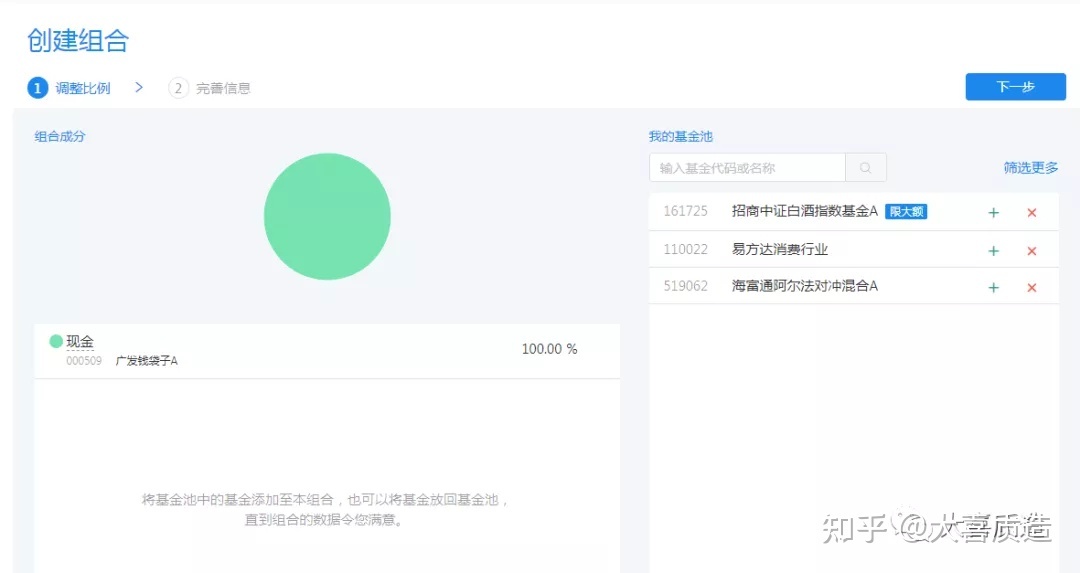
Task: Select step 1 调整比例 tab
Action: [70, 88]
